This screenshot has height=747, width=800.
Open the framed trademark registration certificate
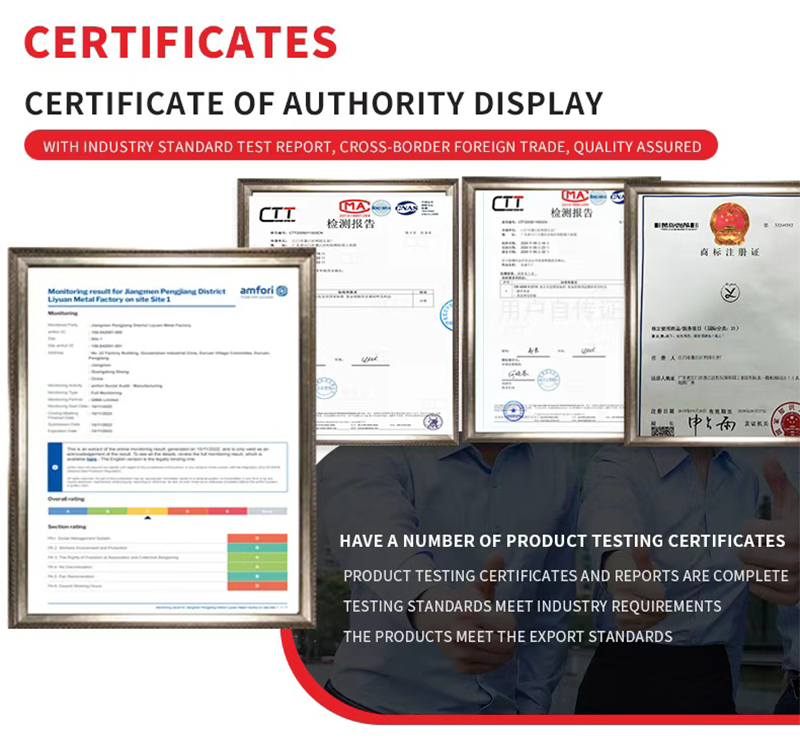pos(713,312)
